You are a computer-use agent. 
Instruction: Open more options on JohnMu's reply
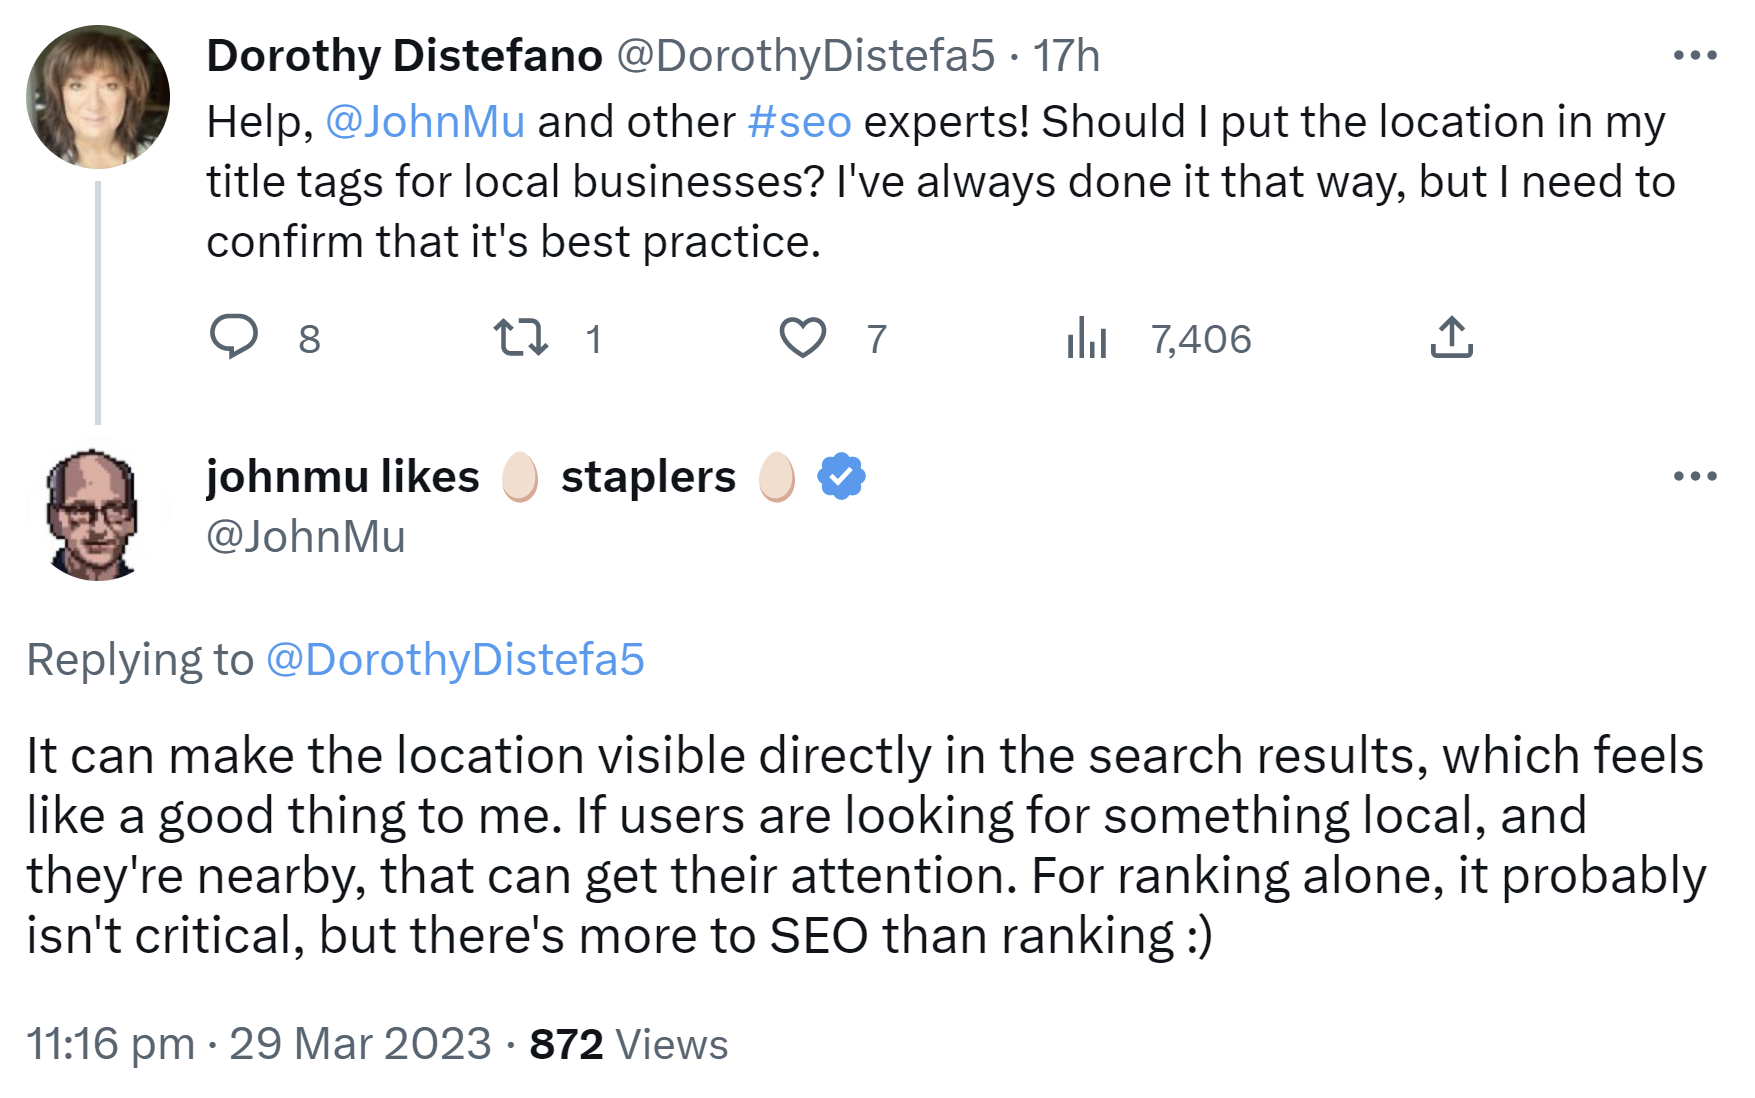coord(1695,476)
